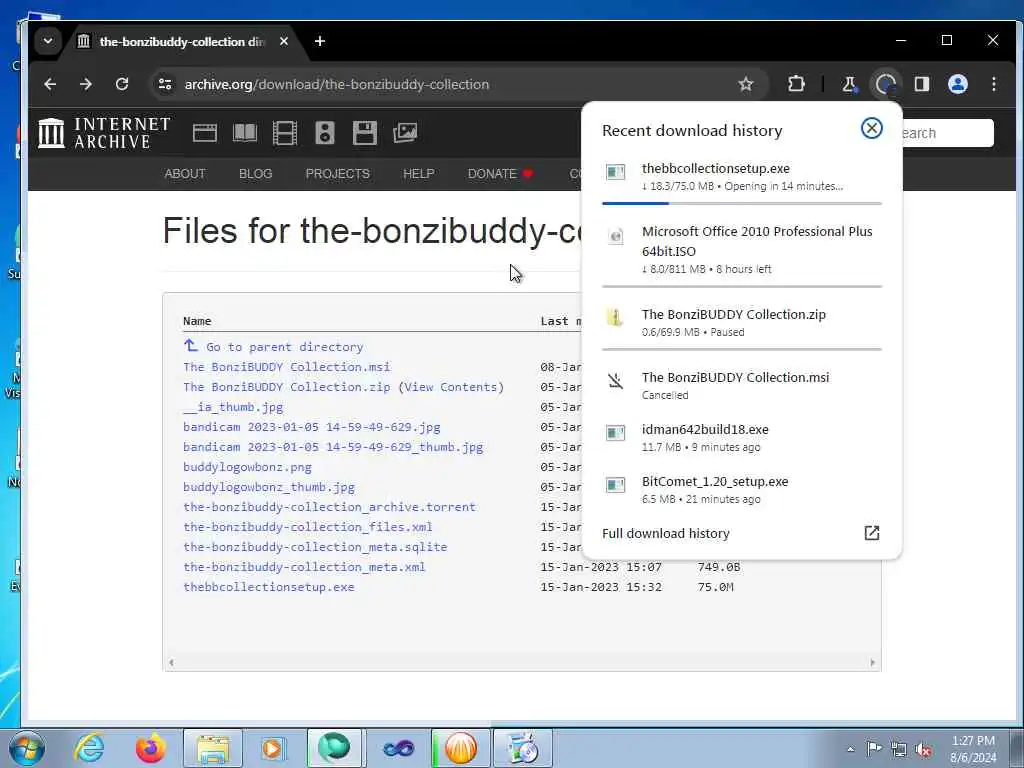This screenshot has width=1024, height=768.
Task: Click the Microsoft Office ISO progress bar
Action: [741, 286]
